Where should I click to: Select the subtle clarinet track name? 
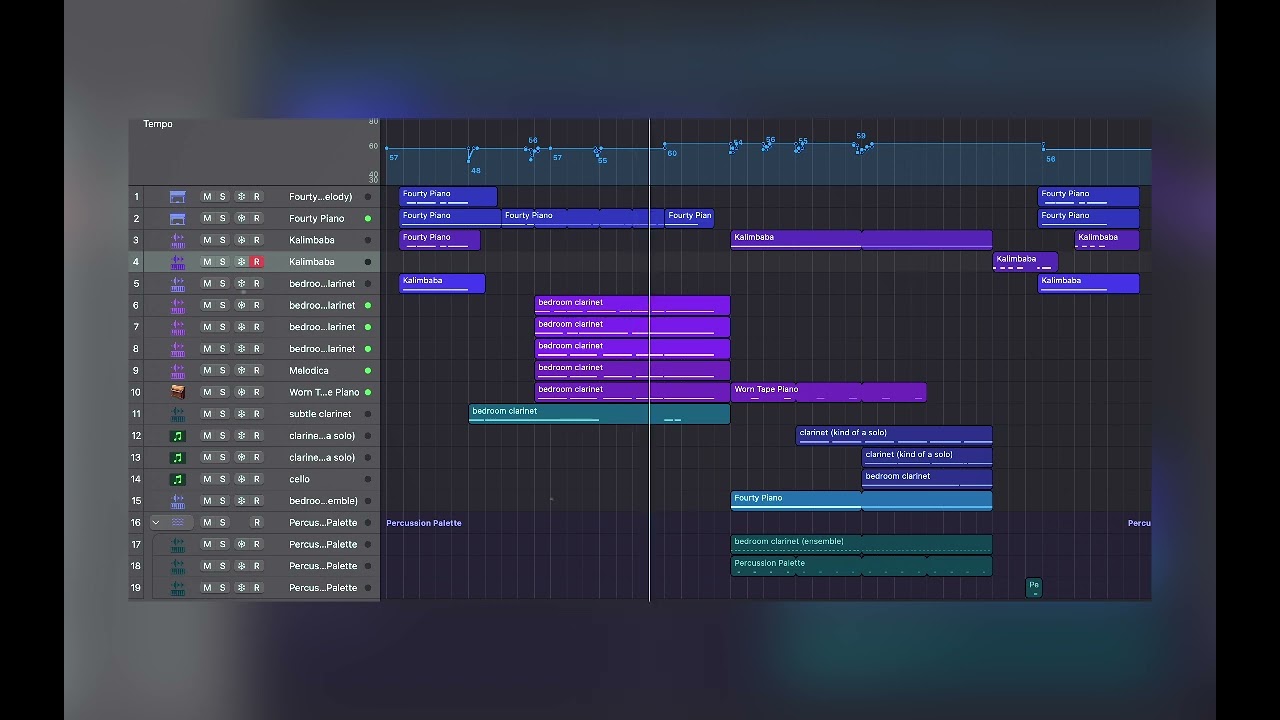click(320, 414)
